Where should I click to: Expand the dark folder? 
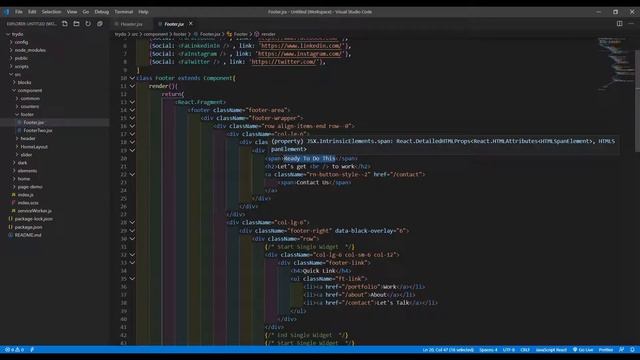[22, 163]
